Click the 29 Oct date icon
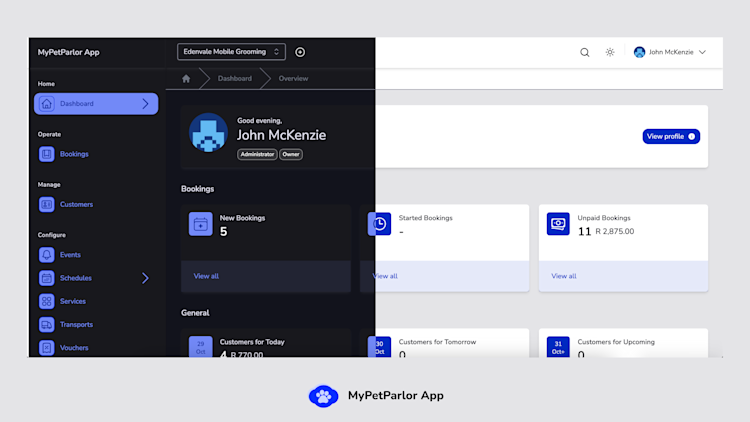This screenshot has width=750, height=422. click(200, 347)
